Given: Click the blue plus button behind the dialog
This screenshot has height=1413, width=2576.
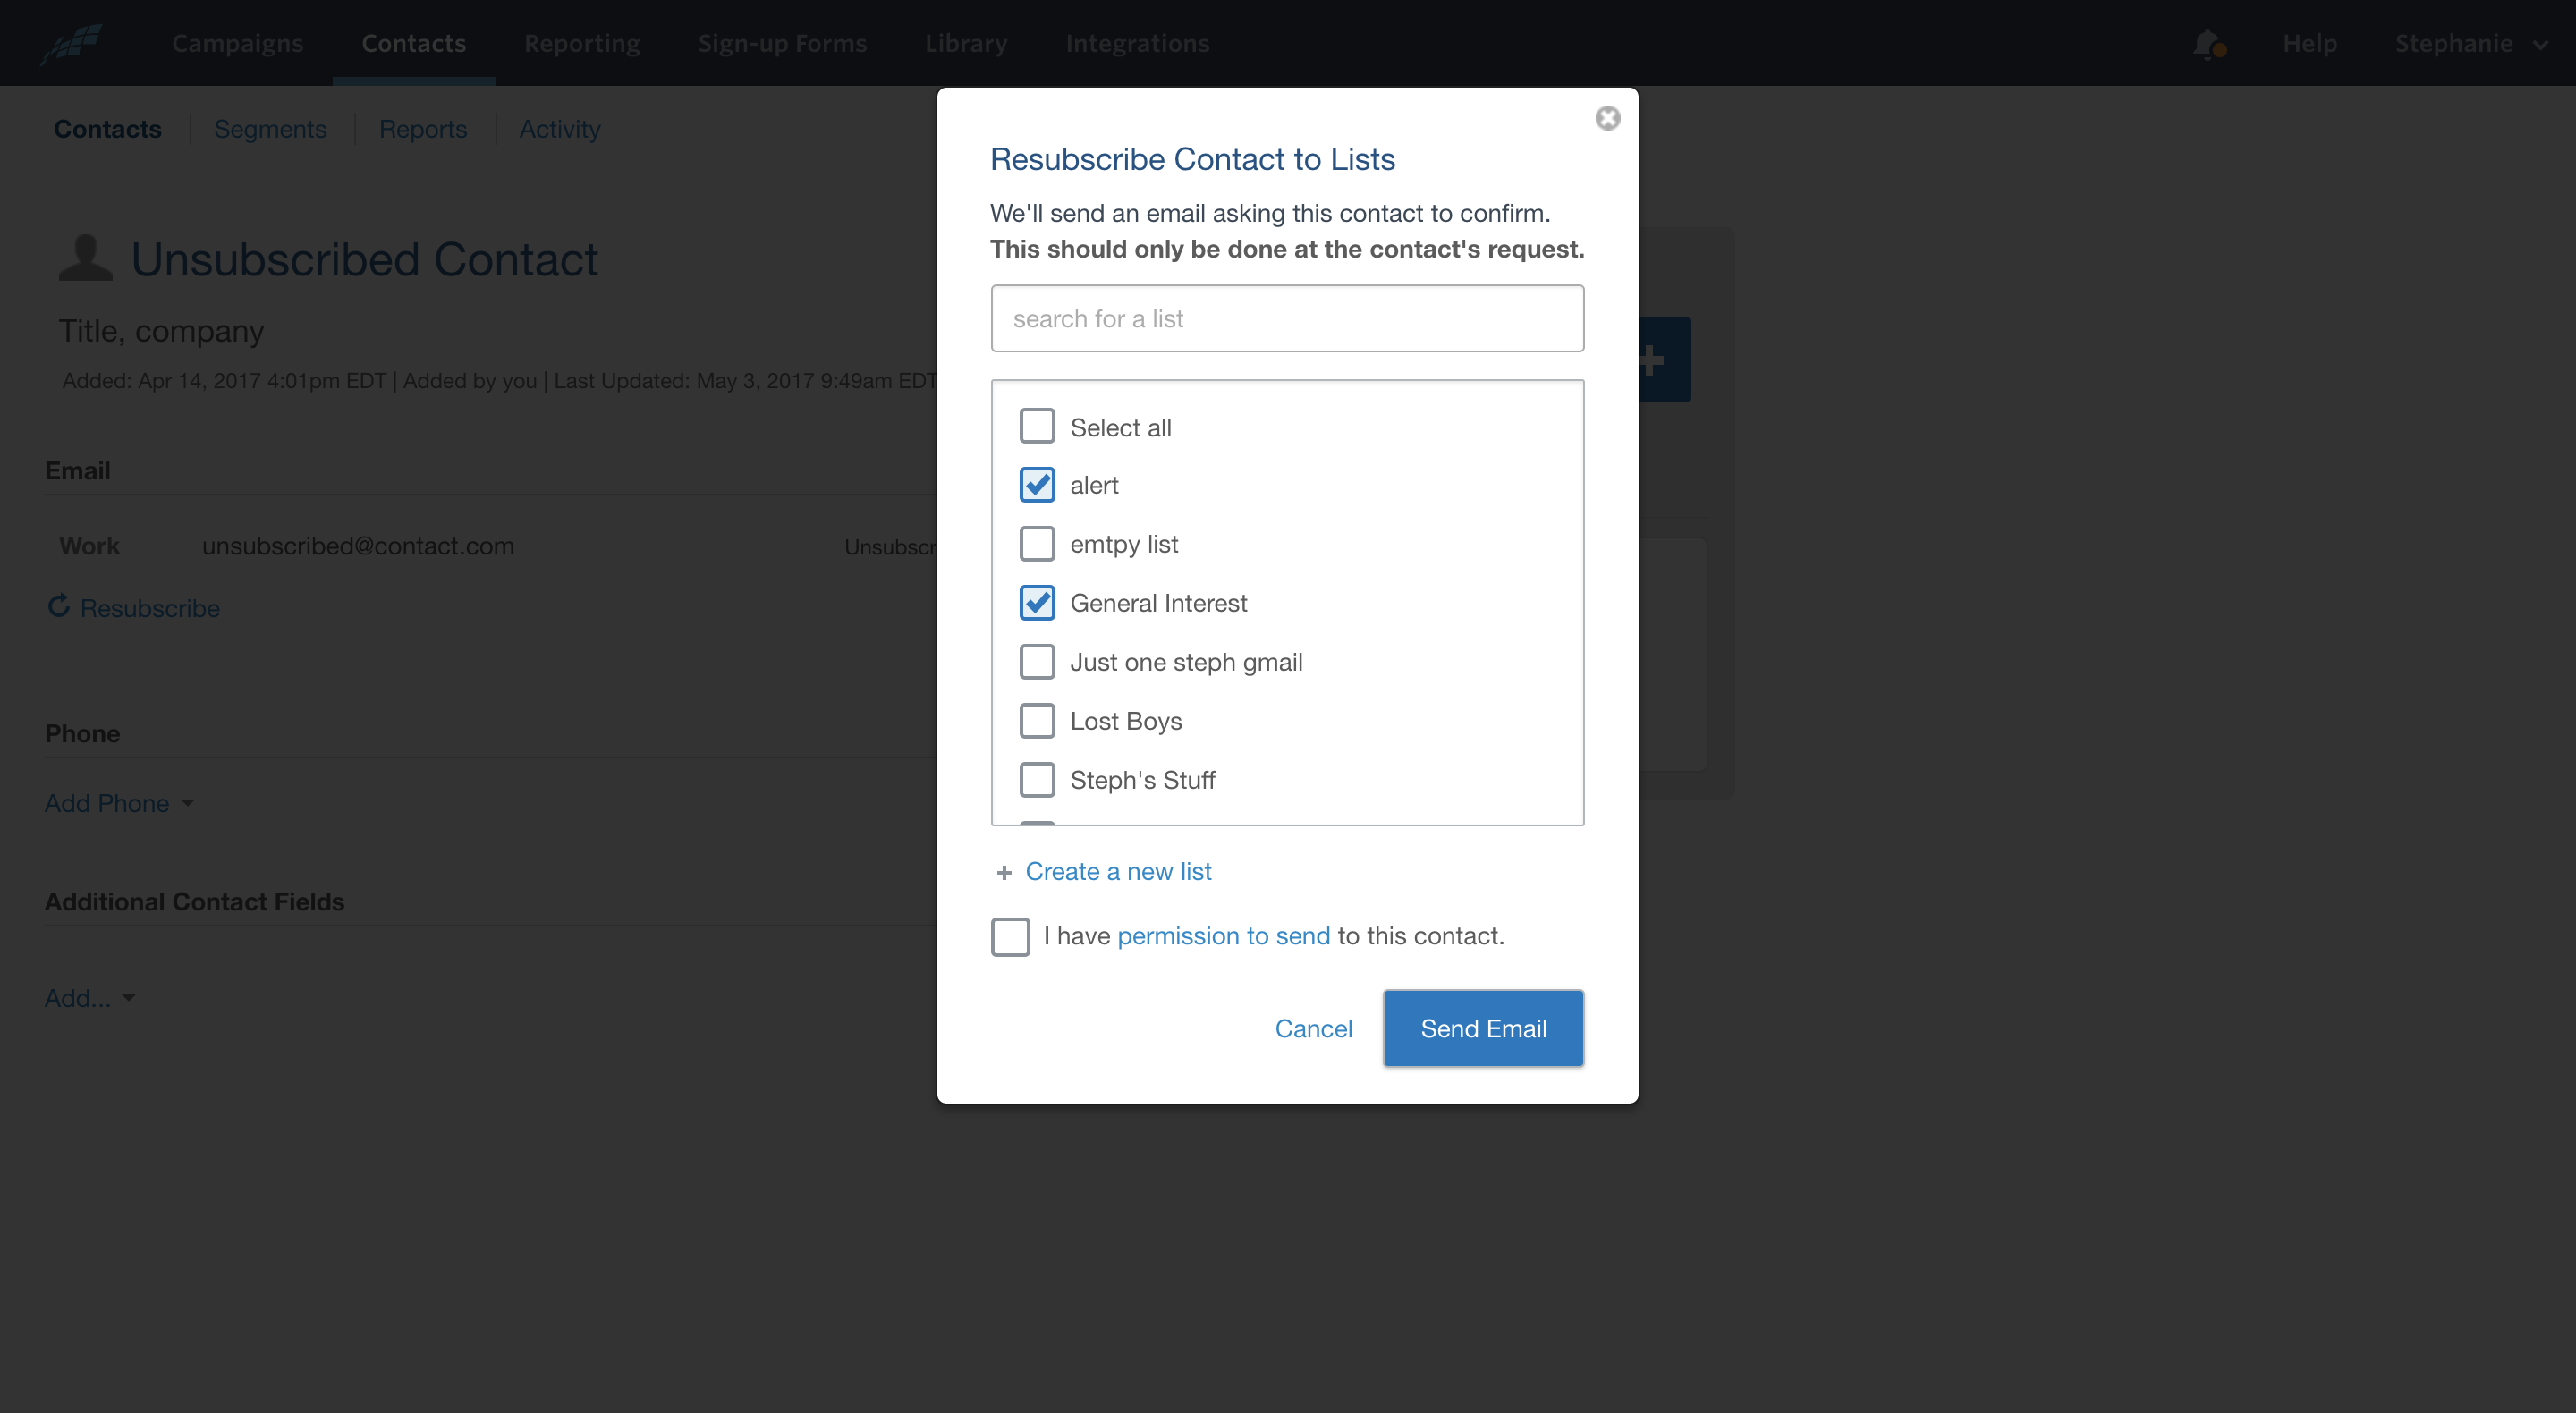Looking at the screenshot, I should click(1663, 359).
